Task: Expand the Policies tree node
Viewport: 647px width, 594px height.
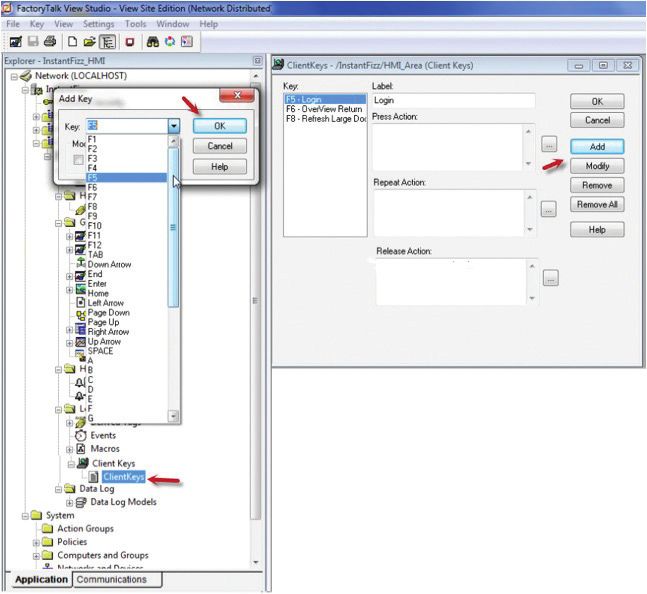Action: [36, 542]
